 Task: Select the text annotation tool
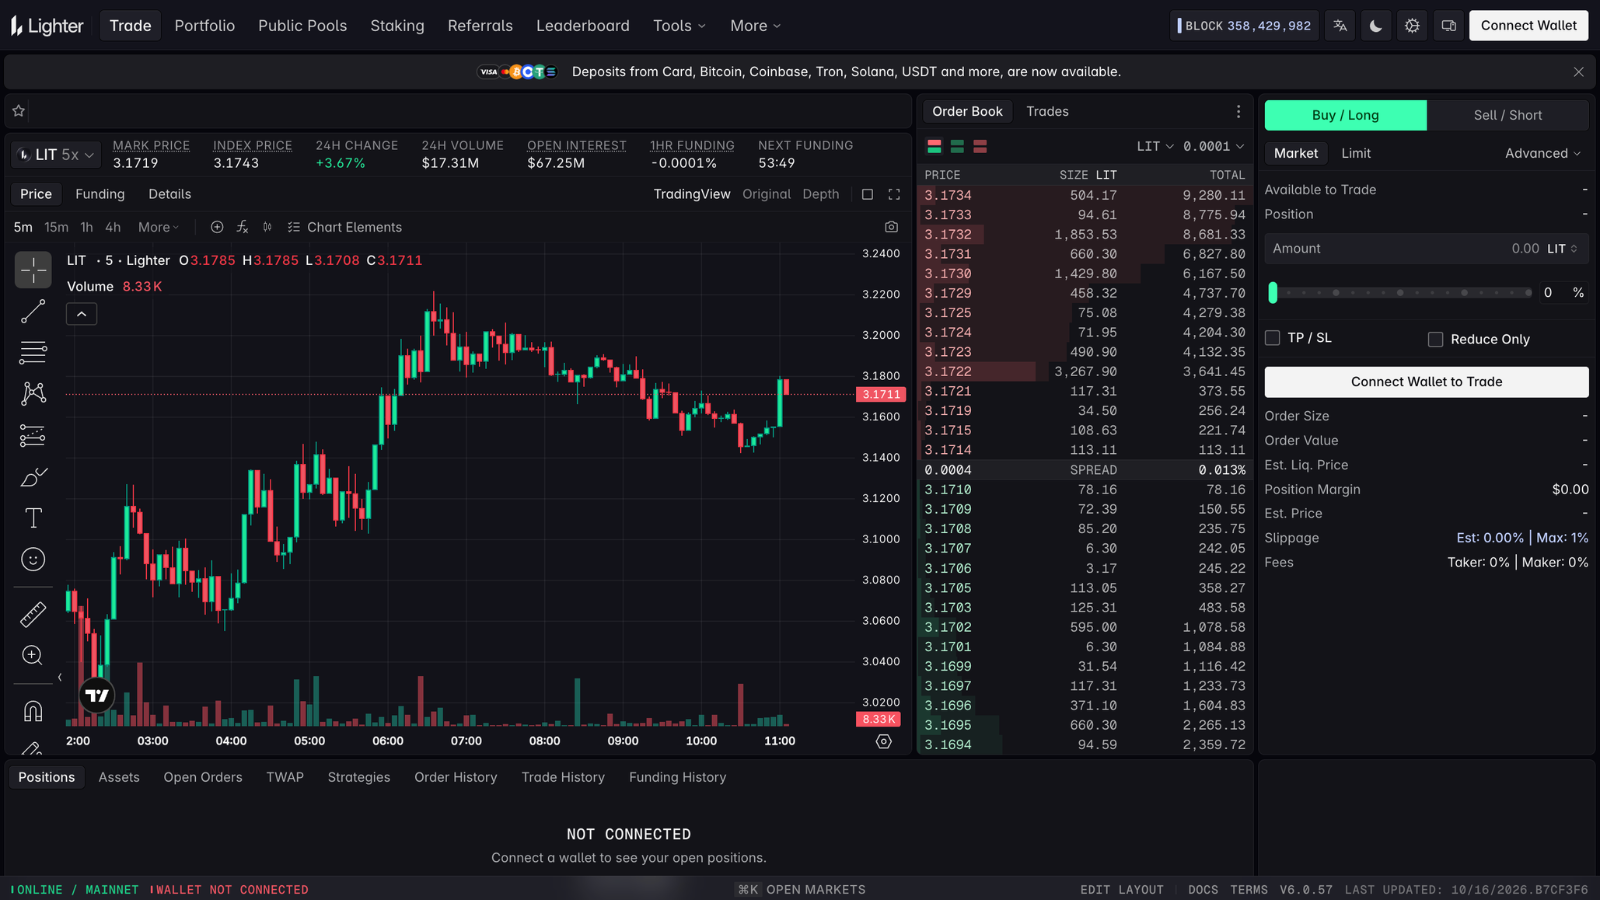[33, 518]
